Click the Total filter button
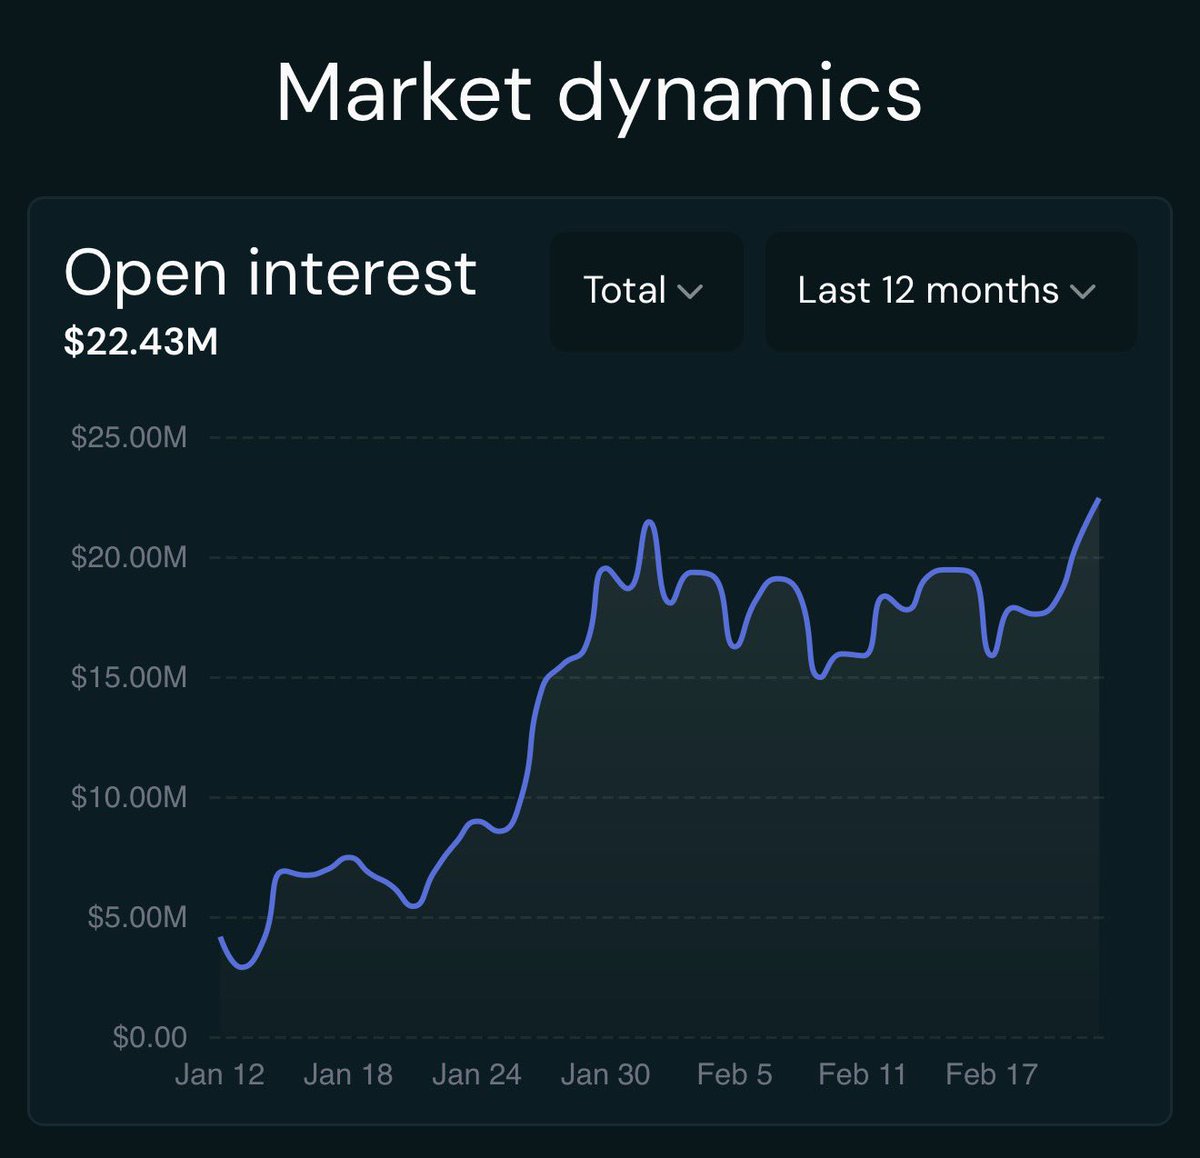The width and height of the screenshot is (1200, 1158). (x=645, y=291)
